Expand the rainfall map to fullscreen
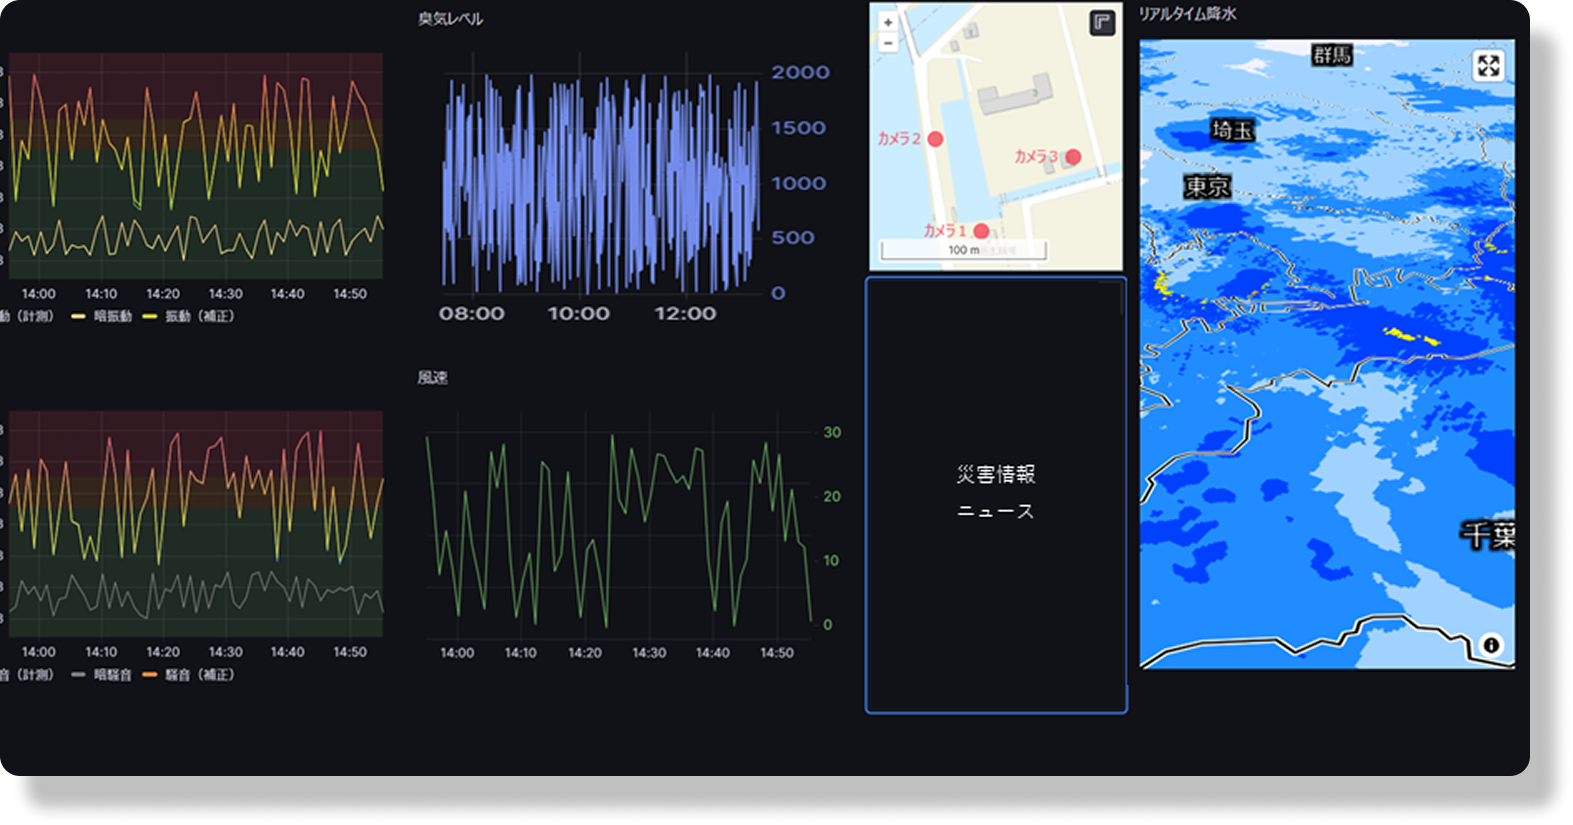 [x=1488, y=66]
